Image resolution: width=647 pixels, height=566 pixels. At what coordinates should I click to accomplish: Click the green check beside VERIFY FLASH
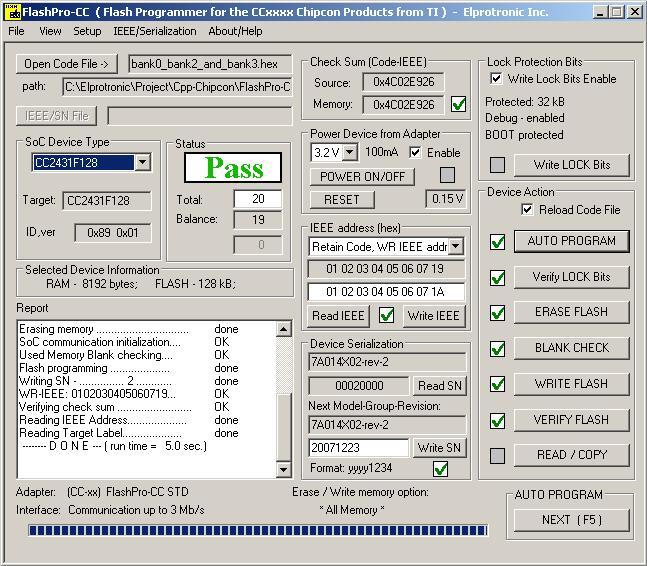tap(498, 421)
